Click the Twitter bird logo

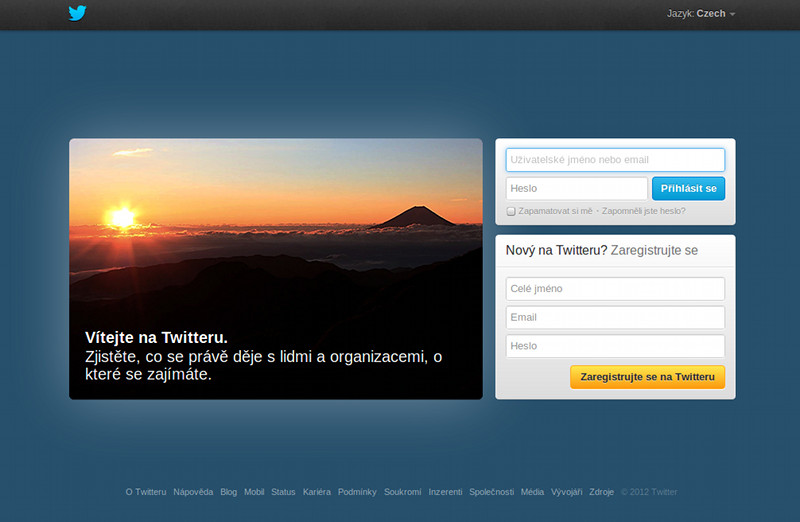78,13
